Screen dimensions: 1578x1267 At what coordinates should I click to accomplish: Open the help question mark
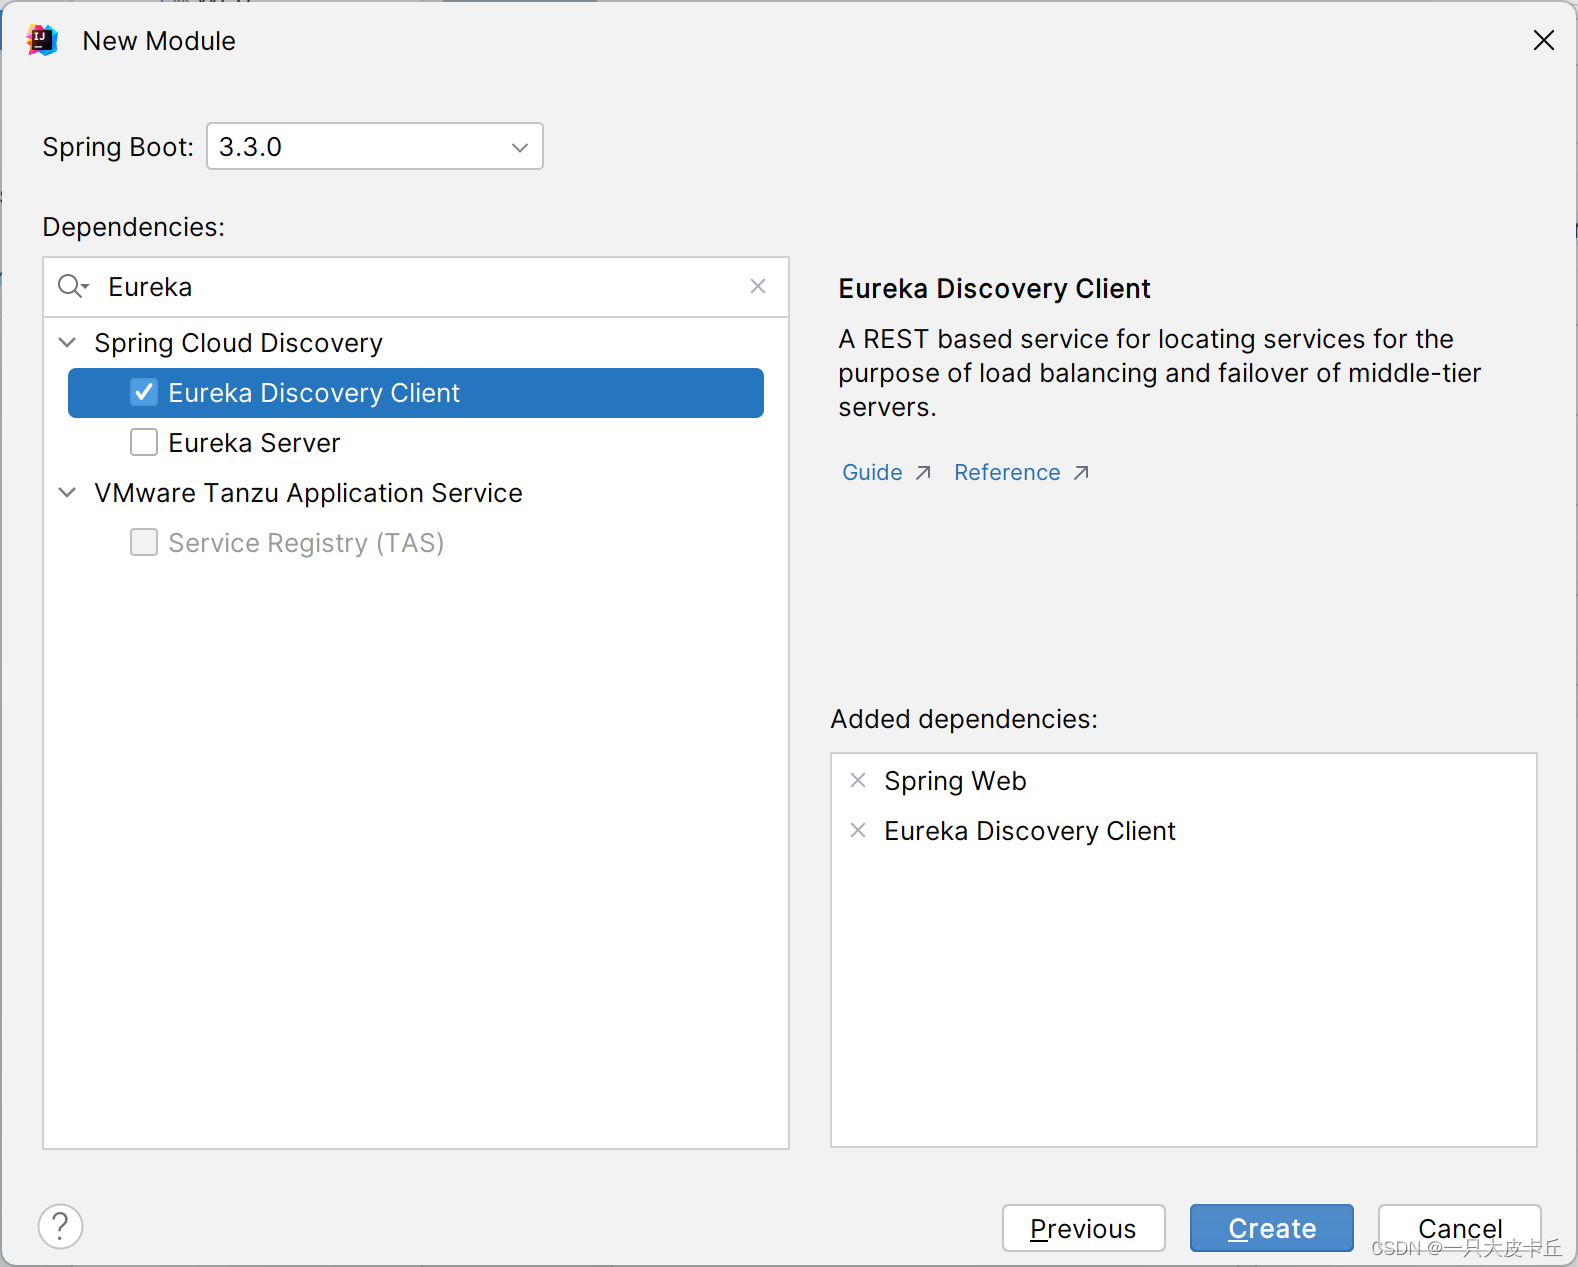[60, 1226]
